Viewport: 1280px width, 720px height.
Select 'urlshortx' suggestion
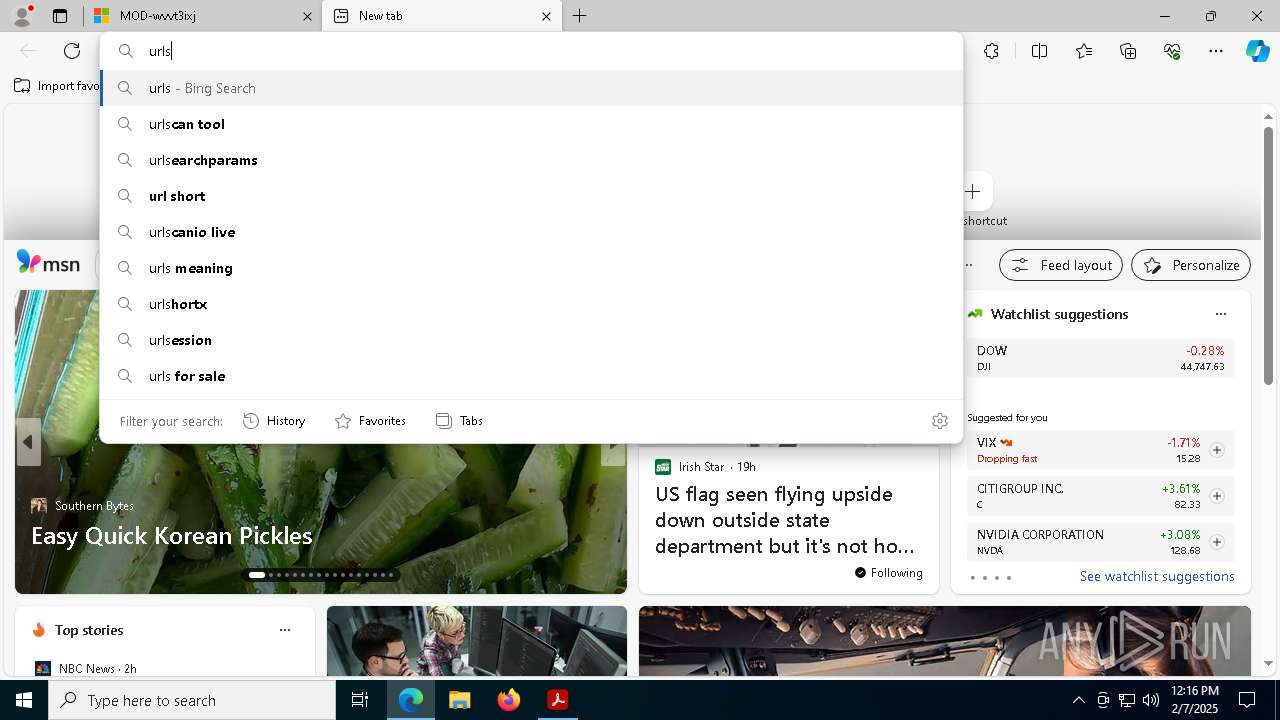(531, 304)
